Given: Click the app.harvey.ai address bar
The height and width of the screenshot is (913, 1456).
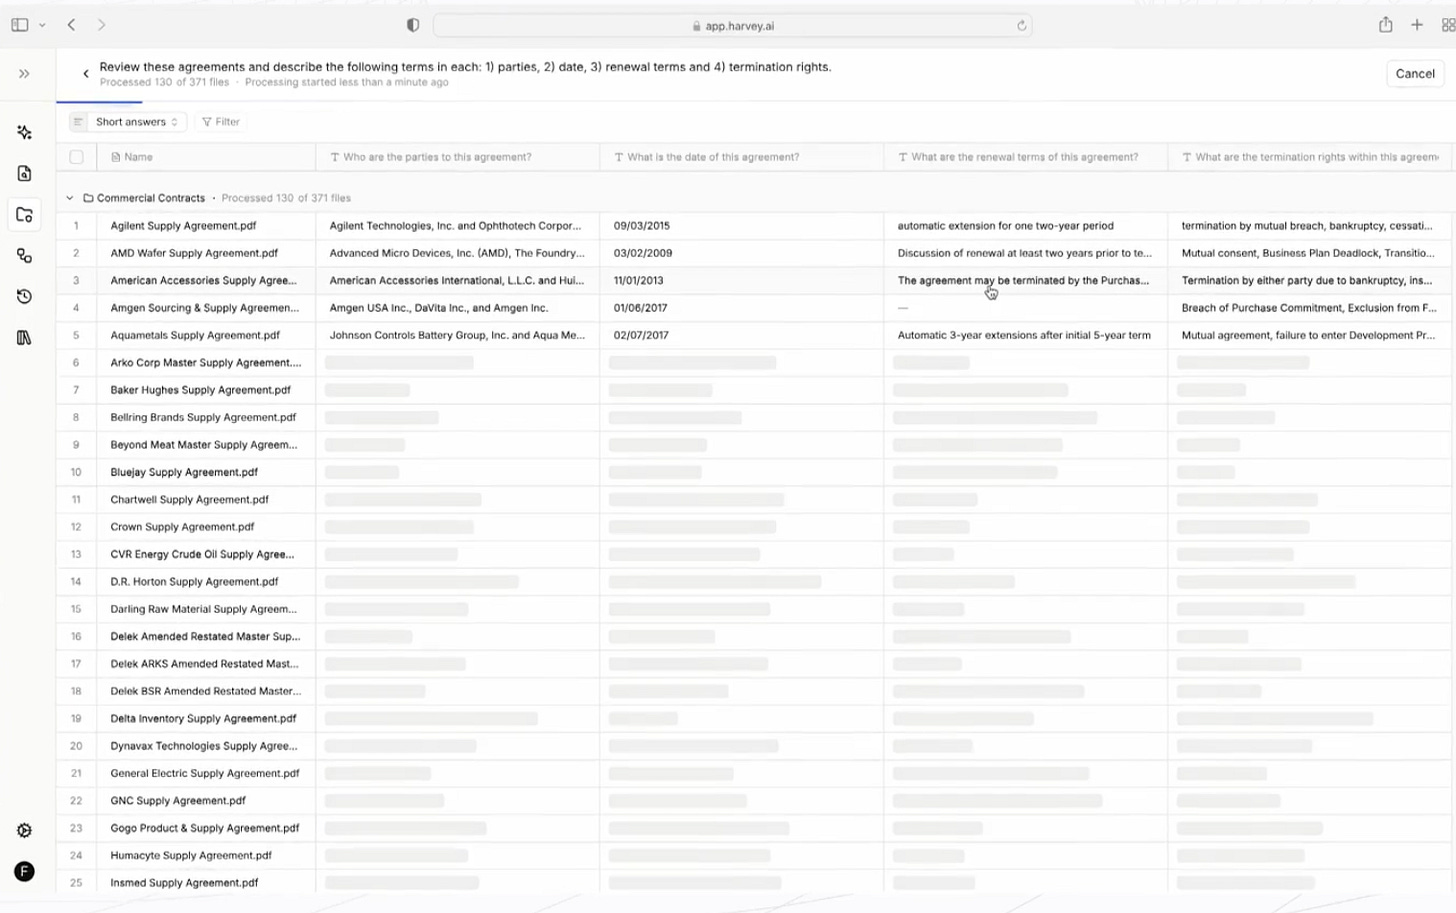Looking at the screenshot, I should pyautogui.click(x=732, y=26).
